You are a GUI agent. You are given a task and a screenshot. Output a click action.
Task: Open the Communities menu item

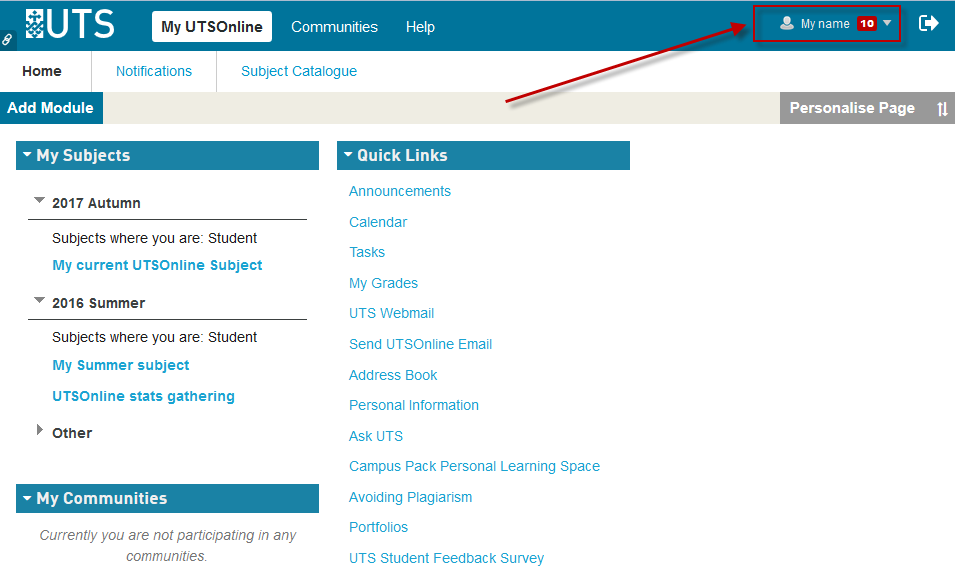(334, 27)
